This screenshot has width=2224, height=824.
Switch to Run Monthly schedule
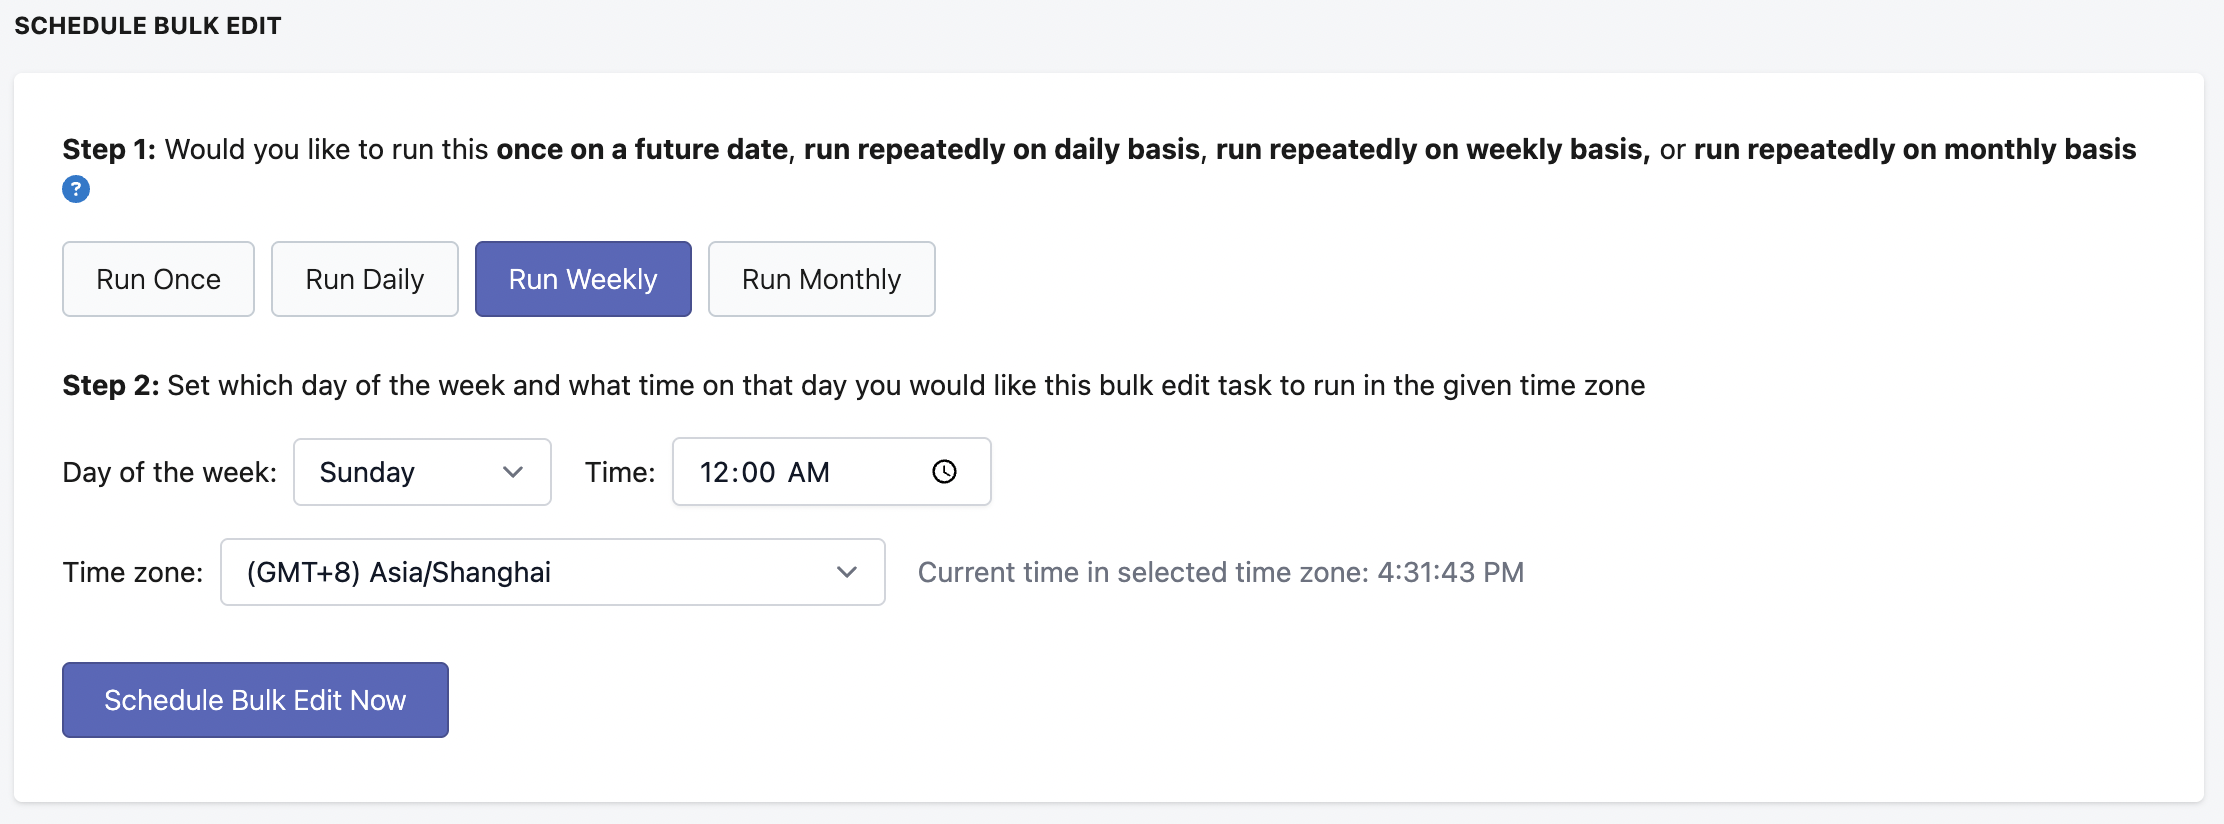pyautogui.click(x=822, y=279)
